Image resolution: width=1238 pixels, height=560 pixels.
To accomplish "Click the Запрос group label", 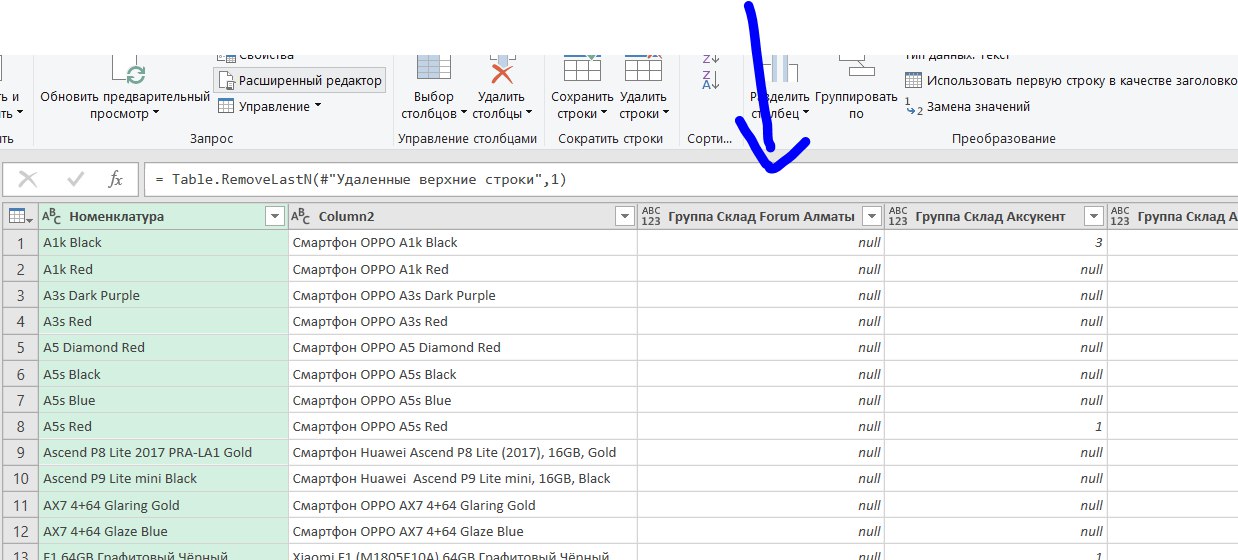I will pyautogui.click(x=211, y=139).
